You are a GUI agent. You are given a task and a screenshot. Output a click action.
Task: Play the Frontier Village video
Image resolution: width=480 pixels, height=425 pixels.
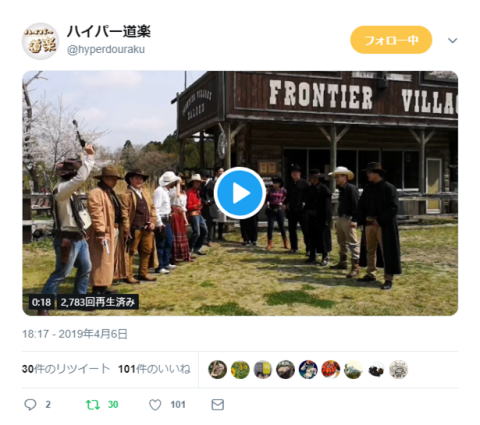pyautogui.click(x=240, y=193)
